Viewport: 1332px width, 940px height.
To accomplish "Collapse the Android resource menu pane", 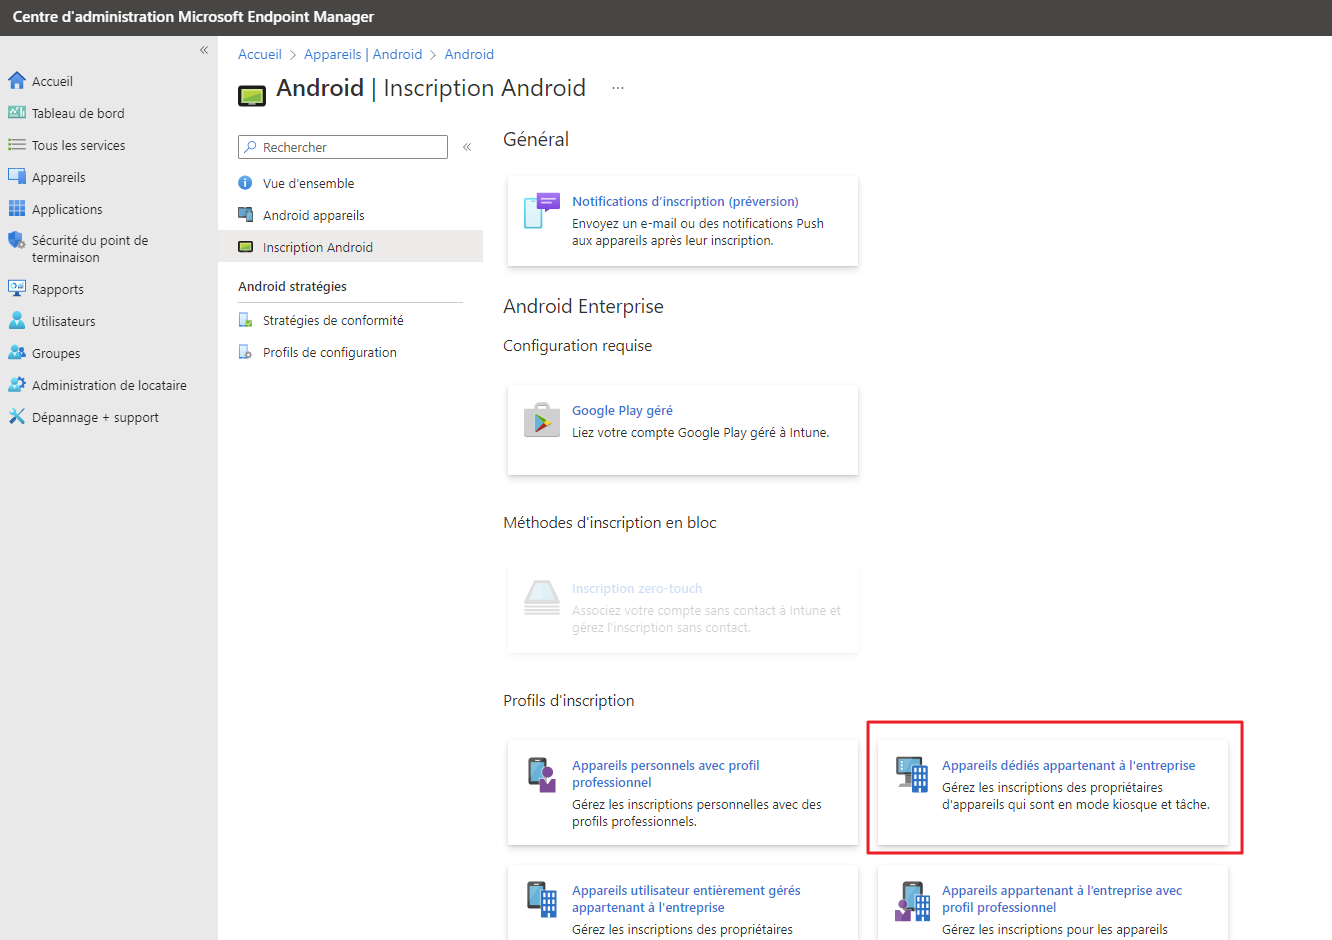I will [x=467, y=147].
